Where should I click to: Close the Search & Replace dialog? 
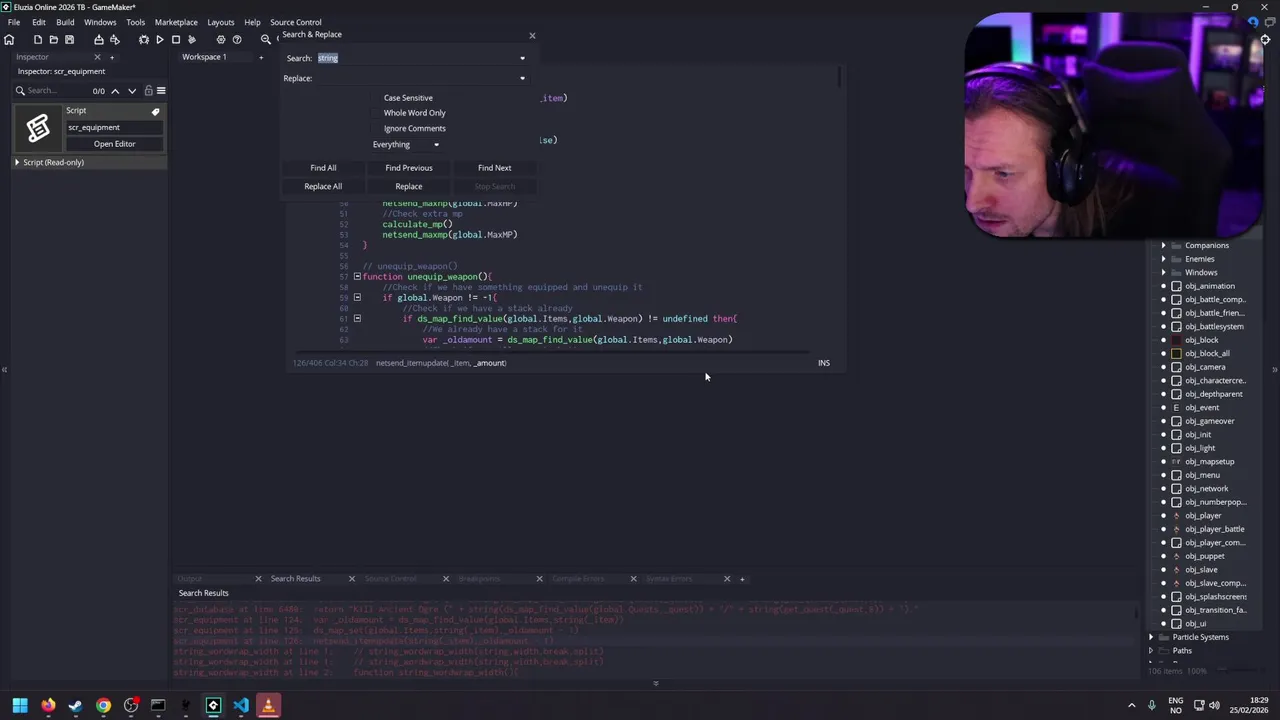tap(532, 35)
